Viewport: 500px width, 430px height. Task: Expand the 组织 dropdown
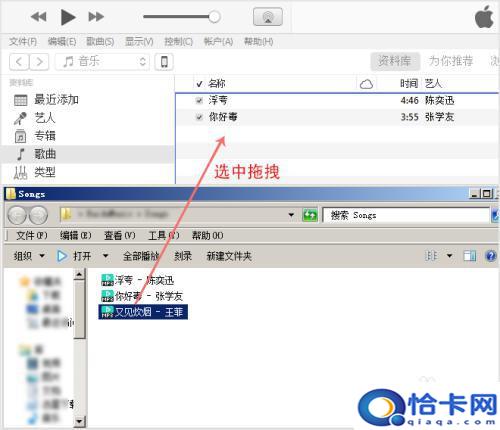[x=29, y=256]
